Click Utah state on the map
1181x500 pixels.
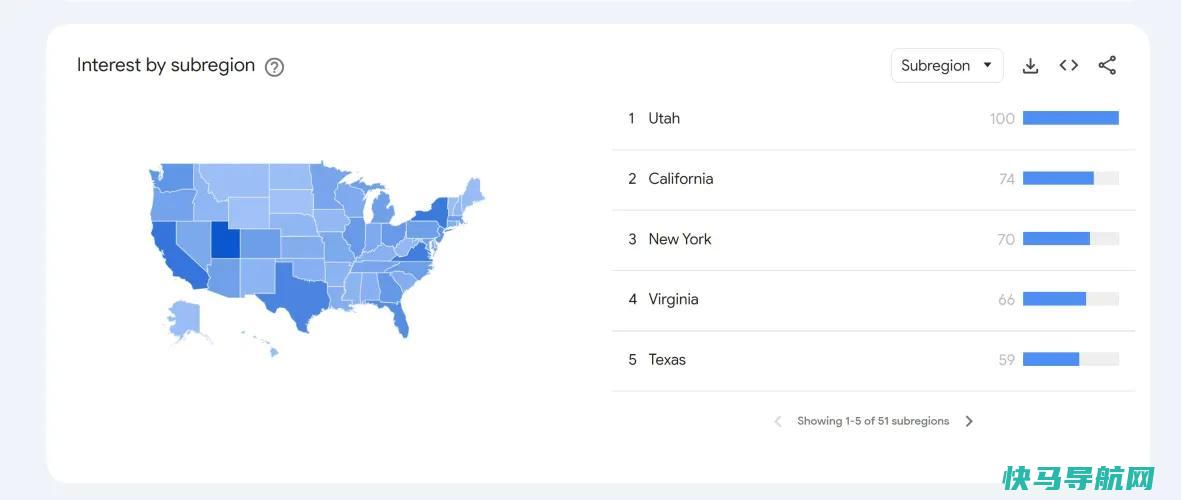224,240
